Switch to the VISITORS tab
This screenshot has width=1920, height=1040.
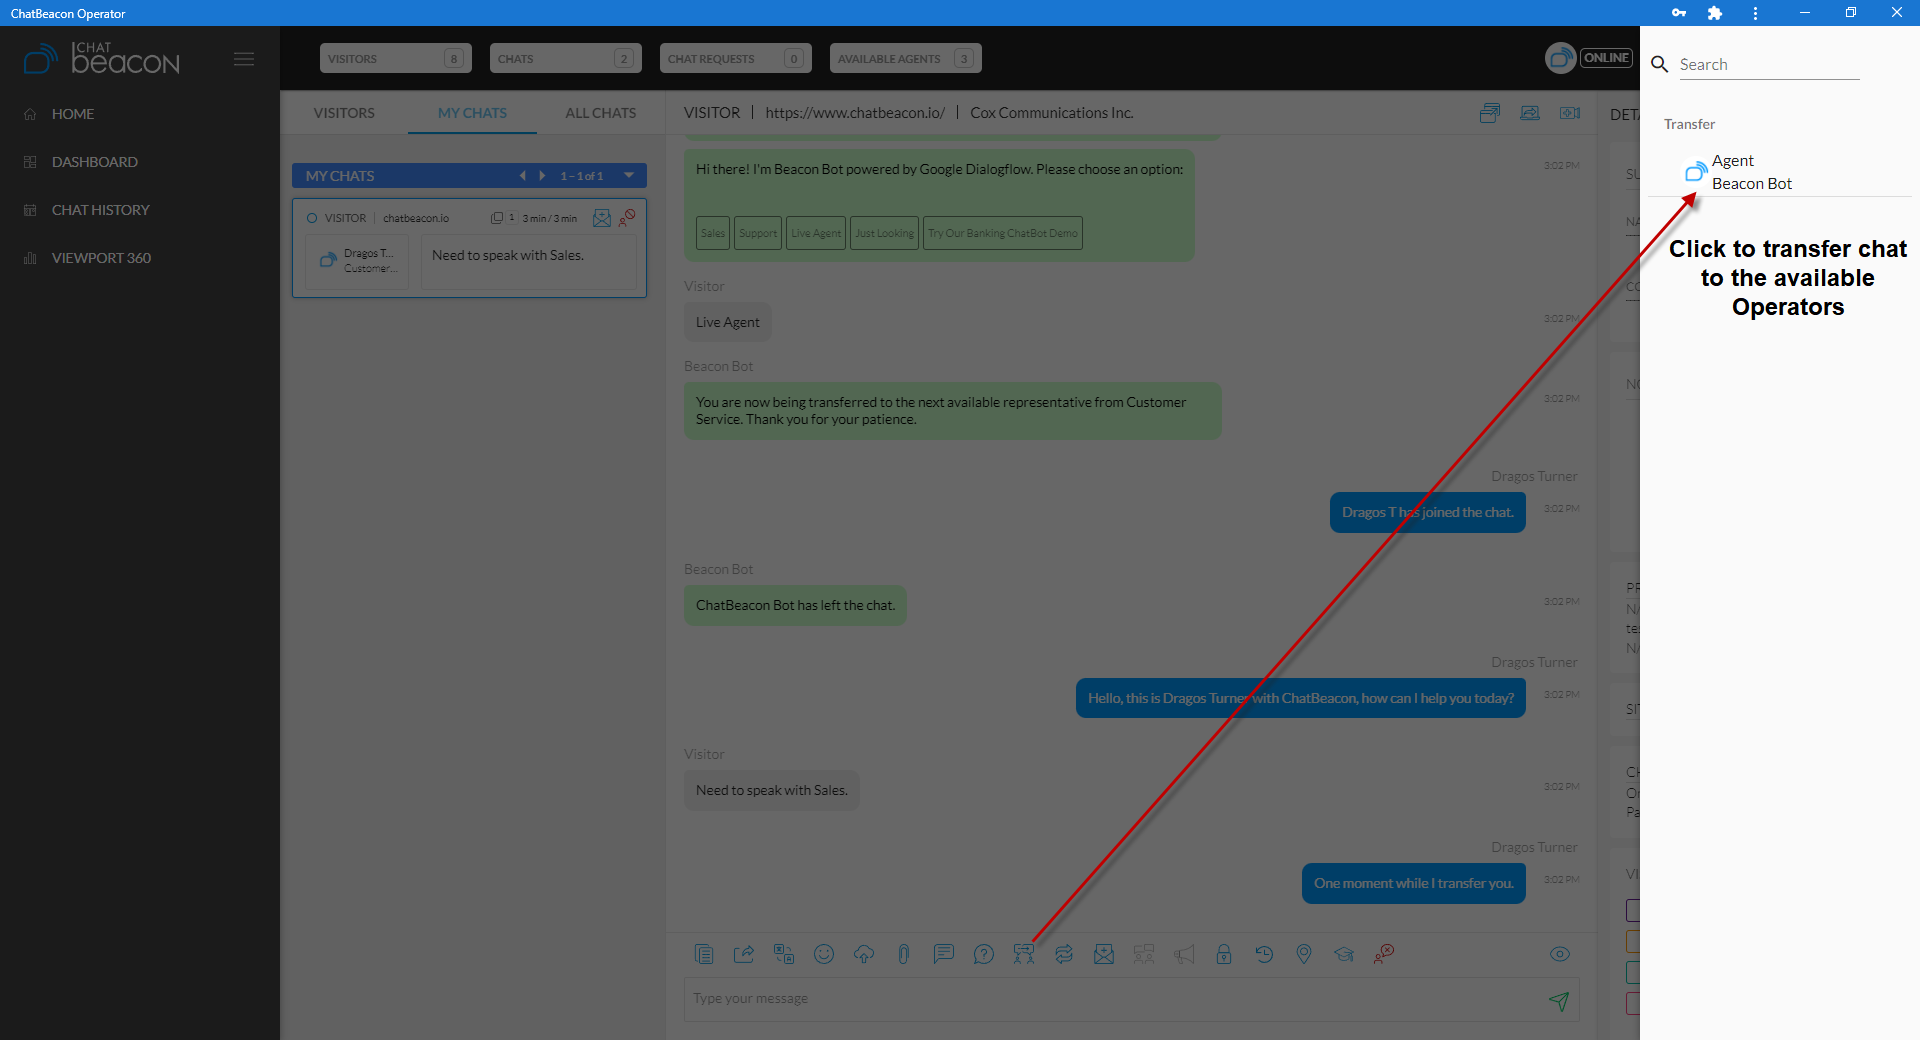(x=344, y=113)
